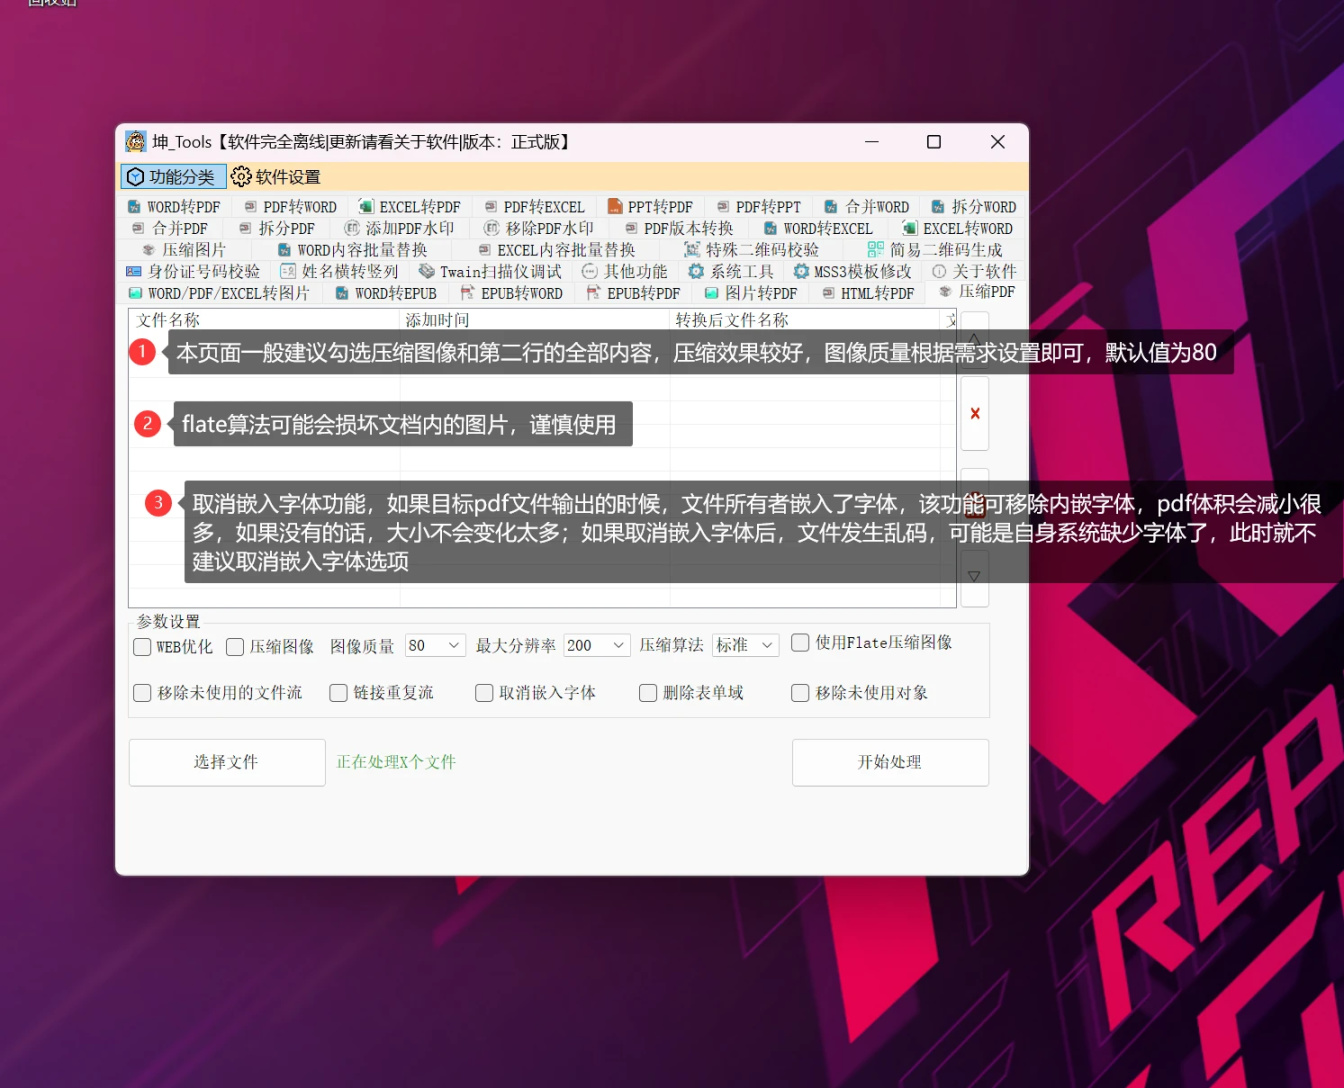This screenshot has width=1344, height=1088.
Task: Select the 系统工具 gear icon
Action: (696, 271)
